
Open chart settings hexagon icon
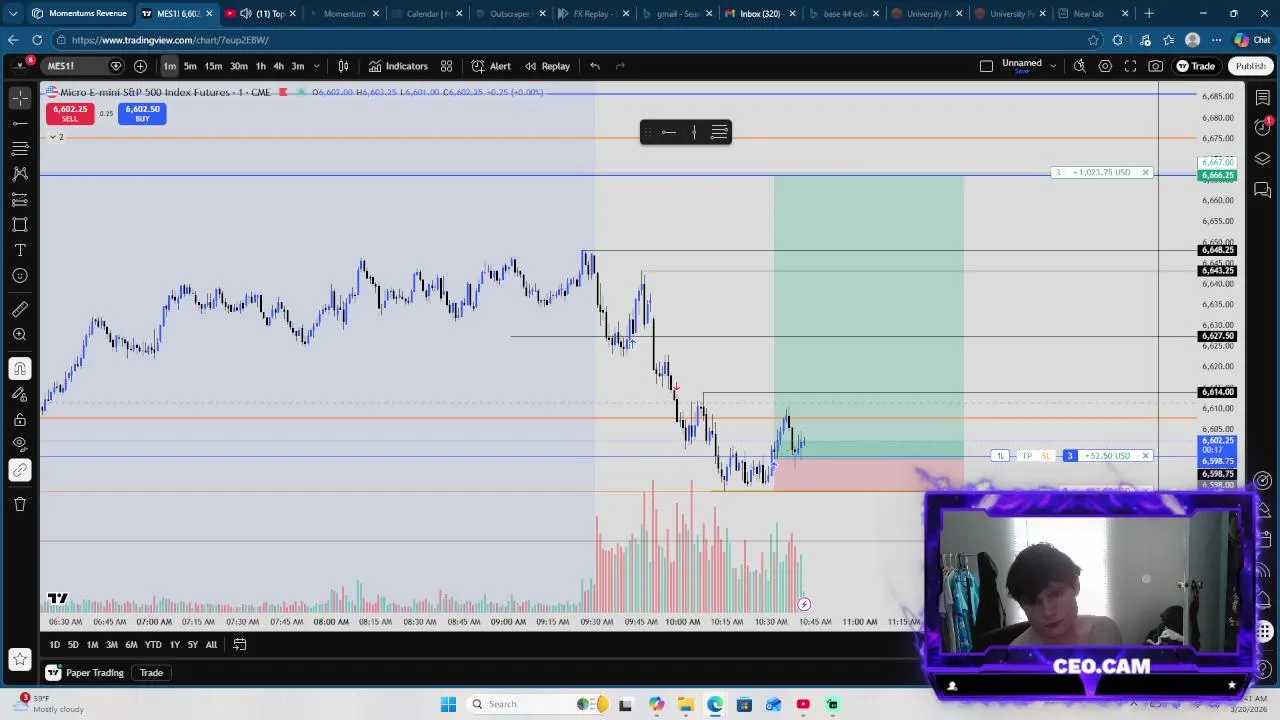click(x=1105, y=66)
